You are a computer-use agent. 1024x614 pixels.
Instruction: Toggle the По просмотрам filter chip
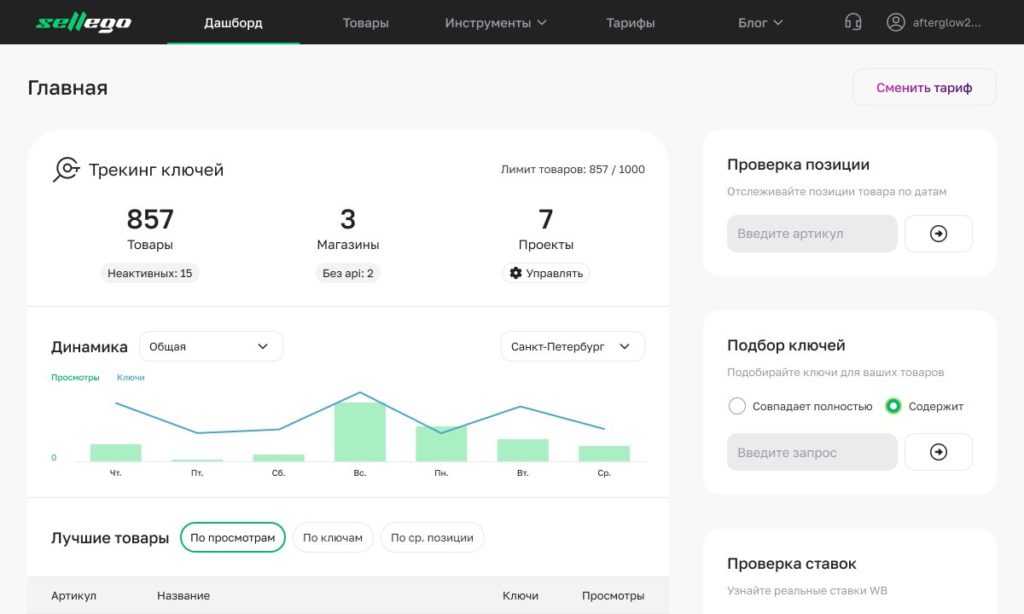(232, 538)
